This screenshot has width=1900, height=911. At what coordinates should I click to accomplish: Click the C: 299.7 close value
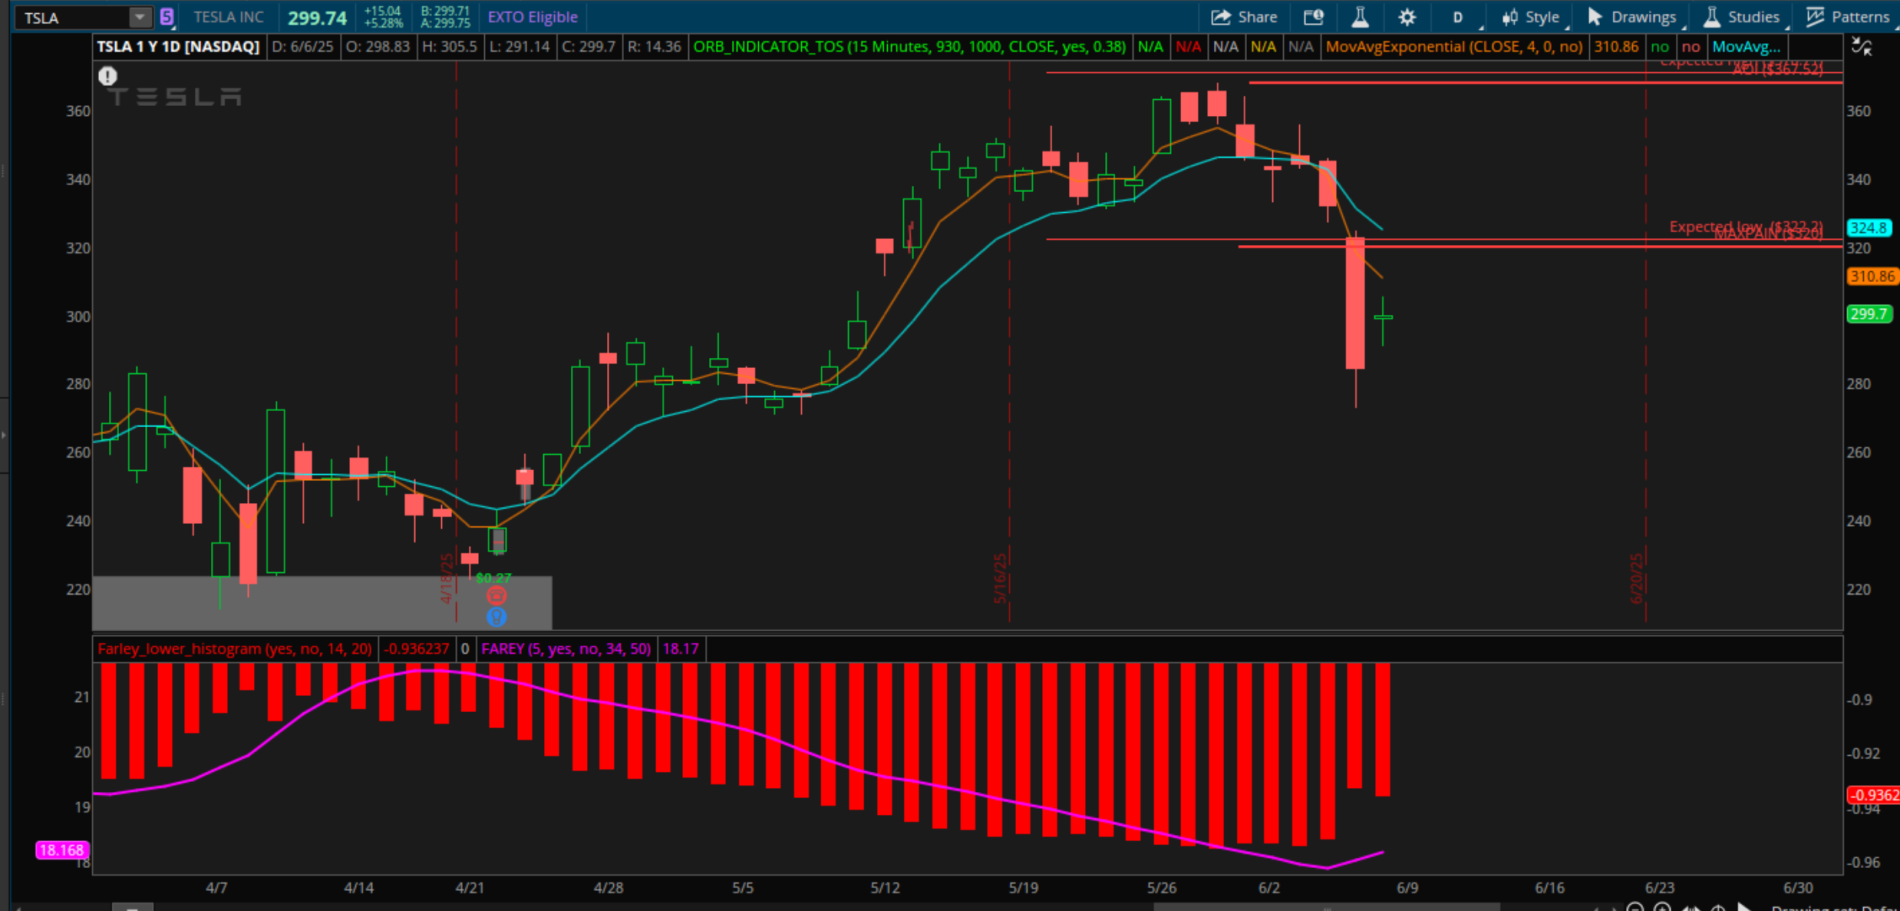[588, 47]
